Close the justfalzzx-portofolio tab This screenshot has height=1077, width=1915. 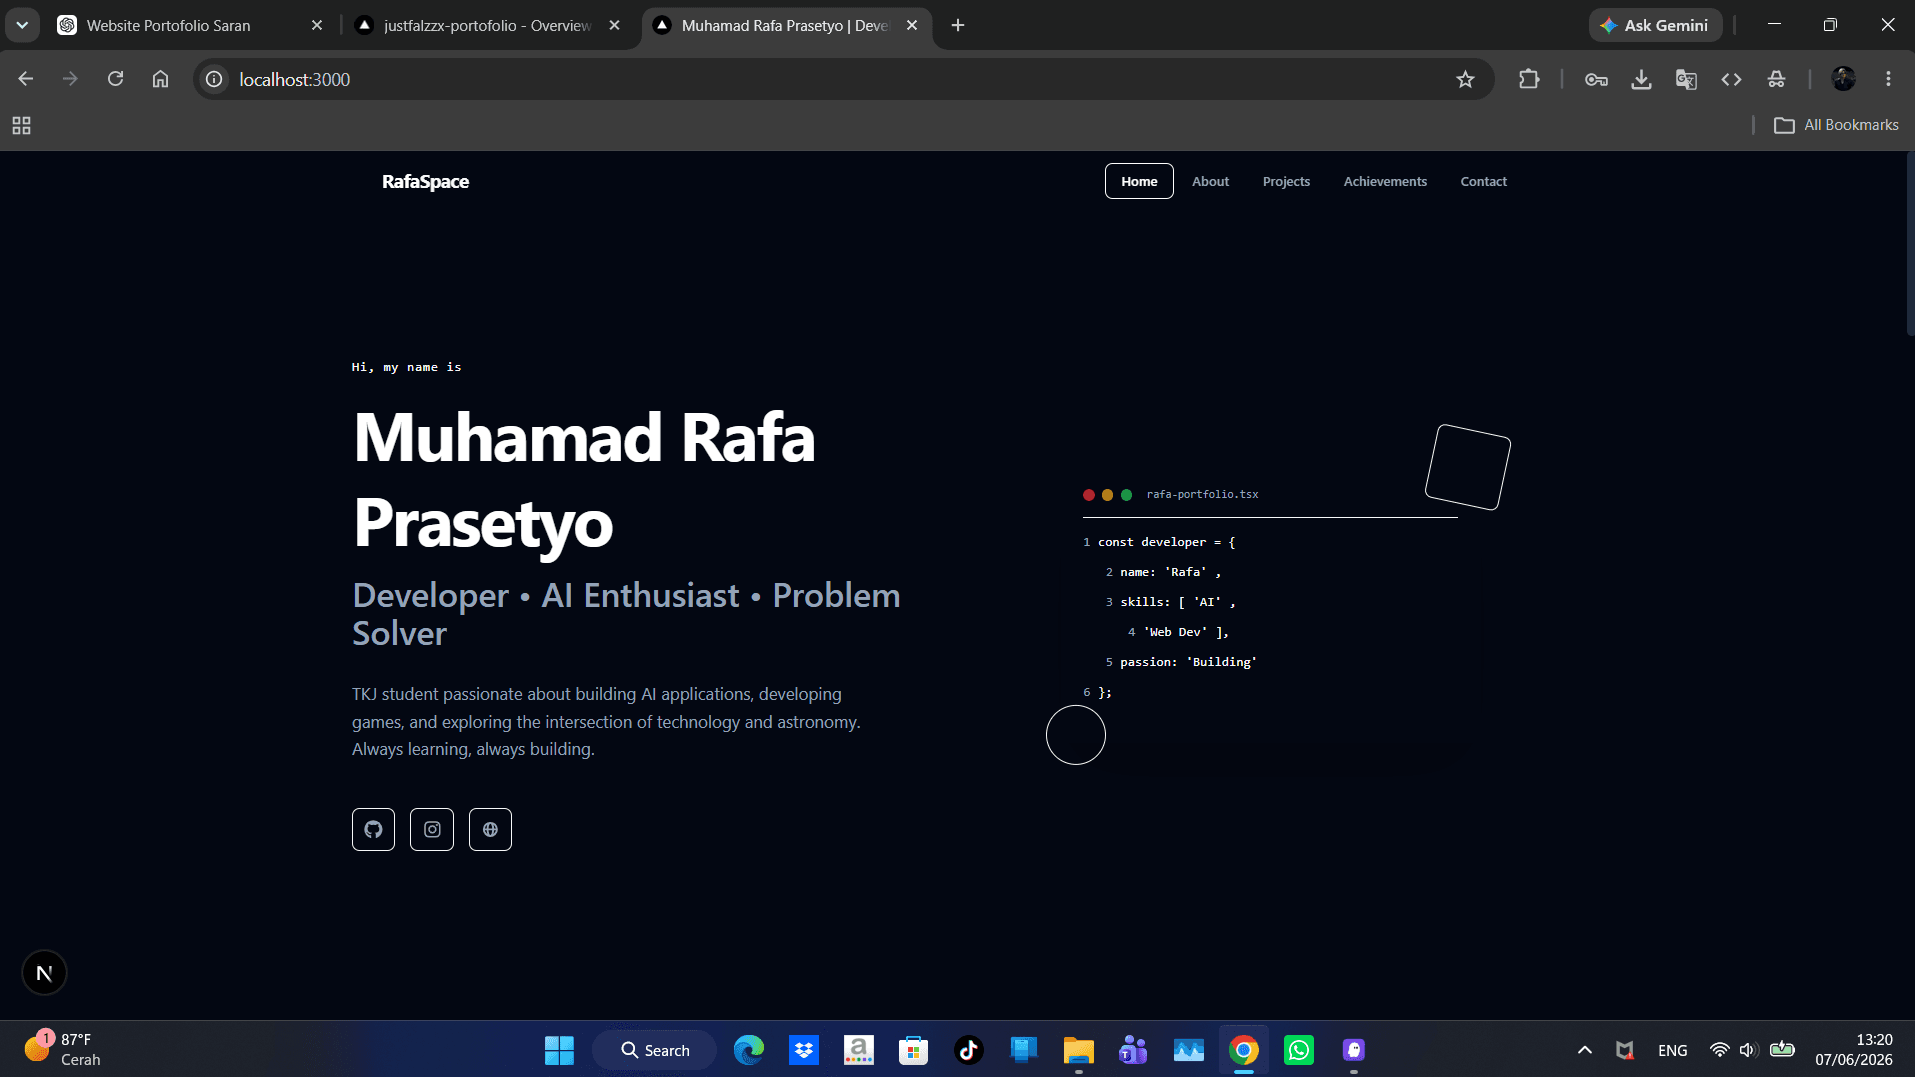(x=615, y=25)
